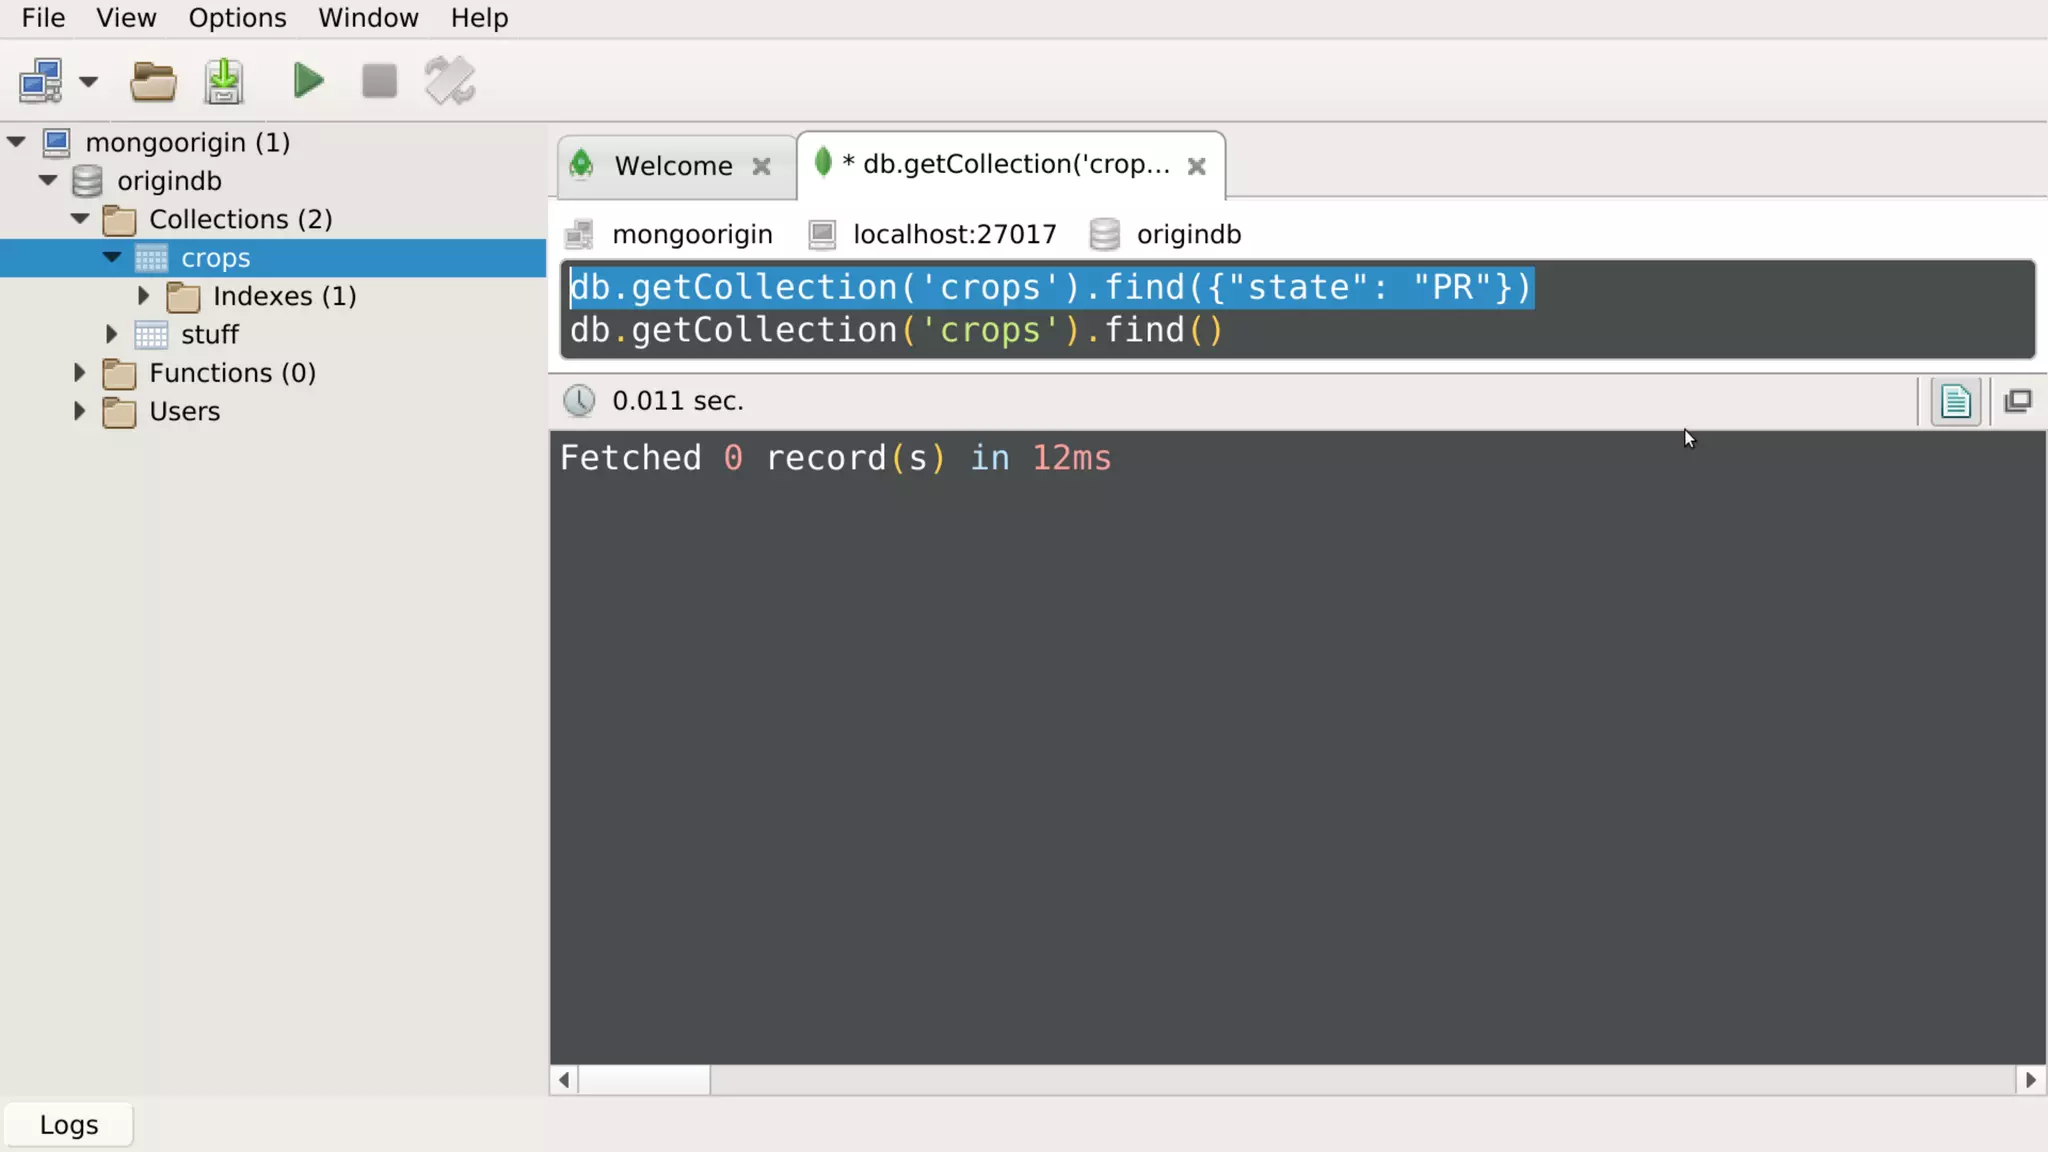Expand the stuff collection
The height and width of the screenshot is (1152, 2048).
(x=112, y=334)
